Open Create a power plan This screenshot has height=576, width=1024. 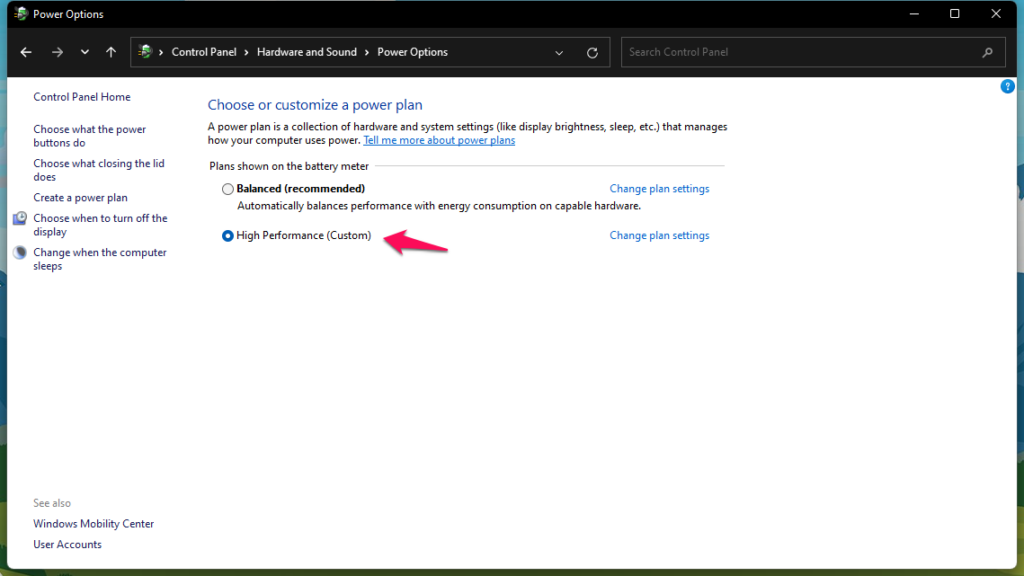80,197
